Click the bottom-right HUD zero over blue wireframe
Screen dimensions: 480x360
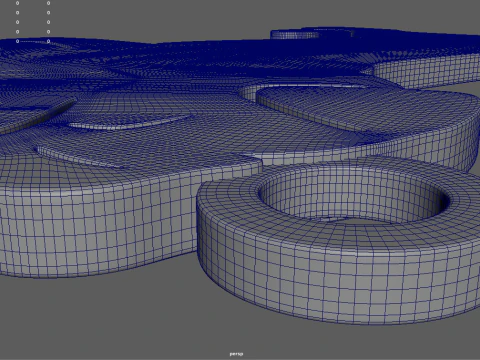pos(48,41)
